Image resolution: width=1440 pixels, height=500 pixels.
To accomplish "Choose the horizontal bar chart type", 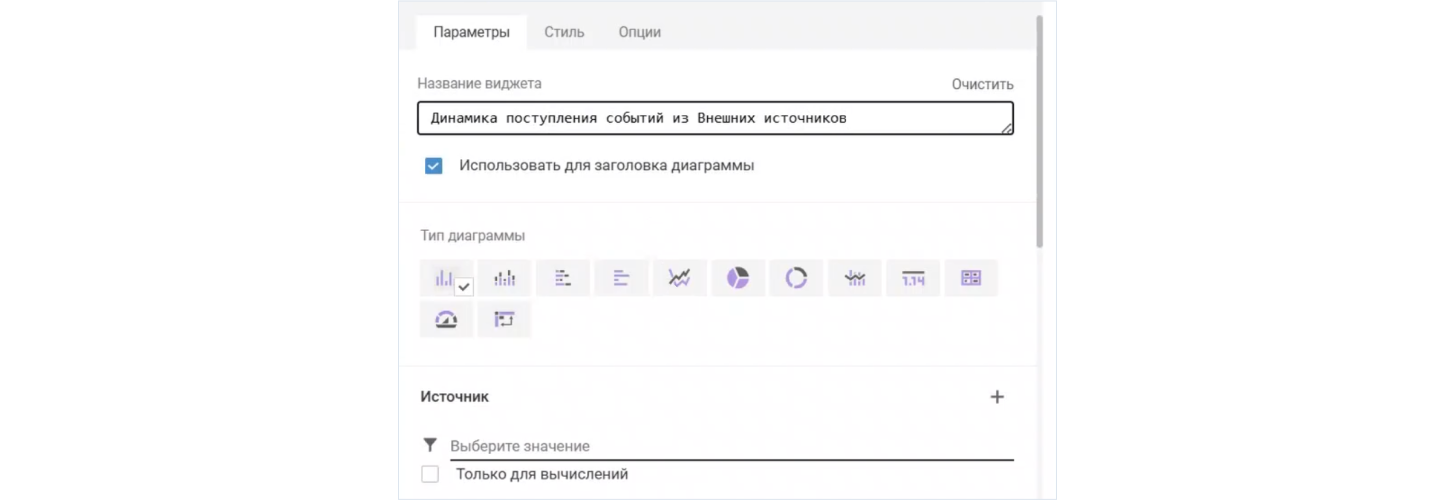I will coord(621,278).
